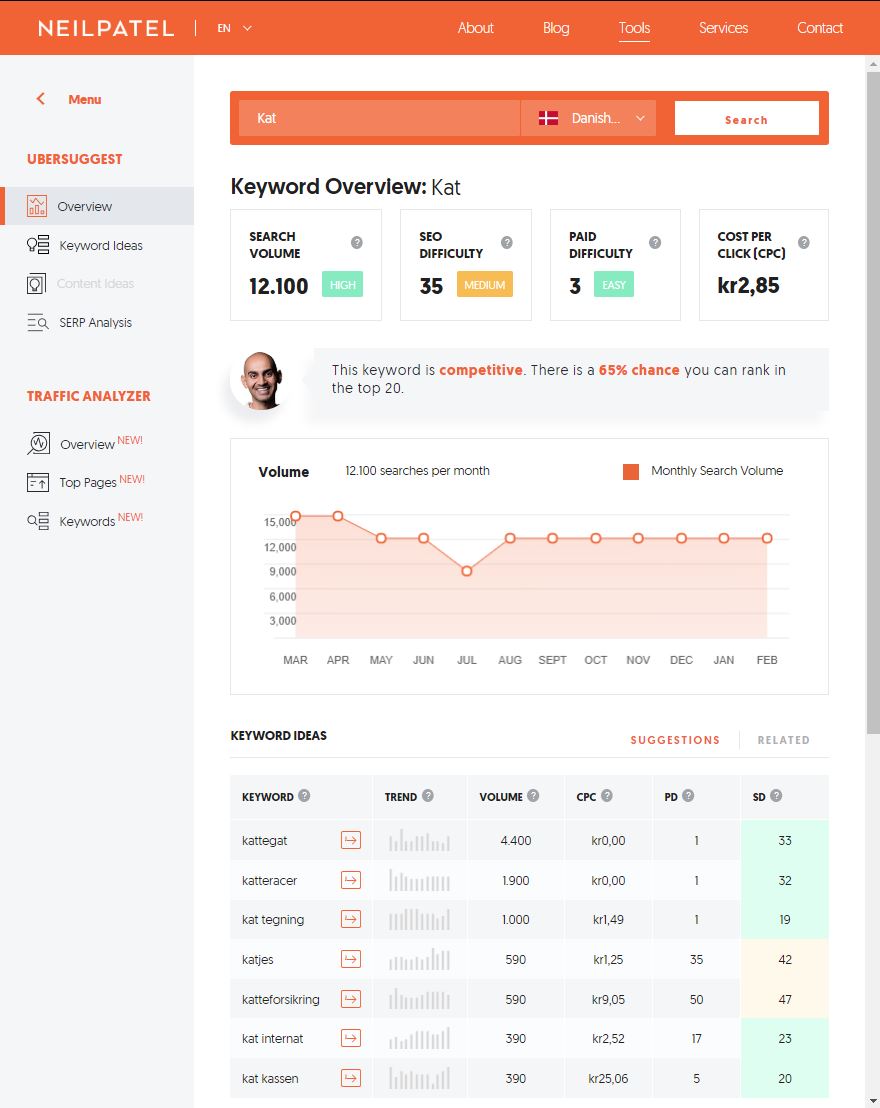
Task: Click the JUL data point on chart
Action: [x=467, y=571]
